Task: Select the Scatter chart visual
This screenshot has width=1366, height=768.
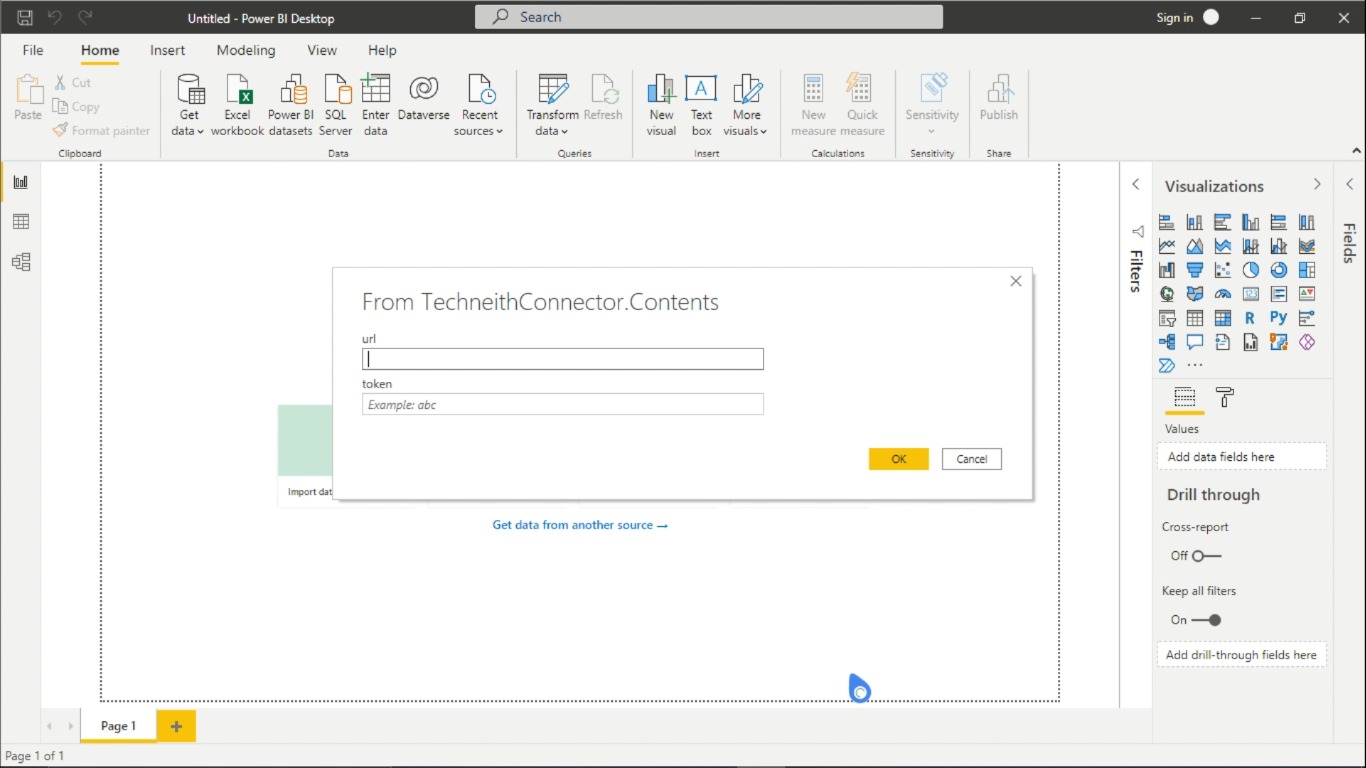Action: click(x=1223, y=270)
